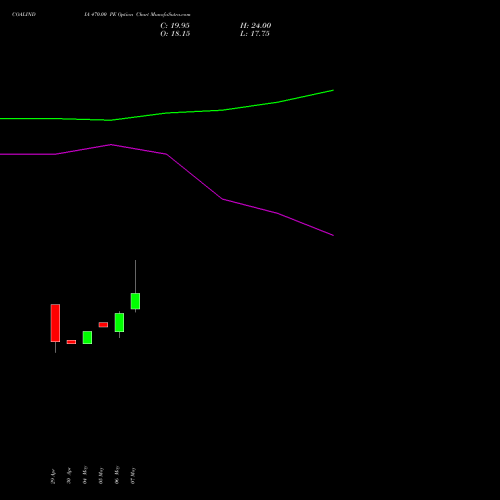Click the close value C: 19.95
500x500 pixels.
click(175, 26)
